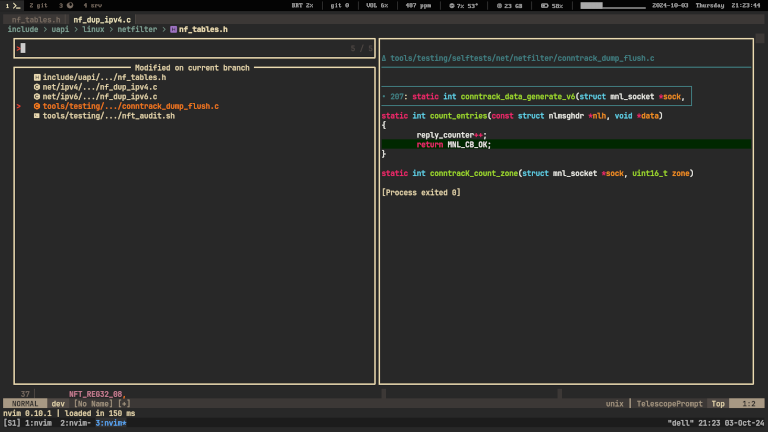Click the Telescope prompt search chevron

click(19, 48)
